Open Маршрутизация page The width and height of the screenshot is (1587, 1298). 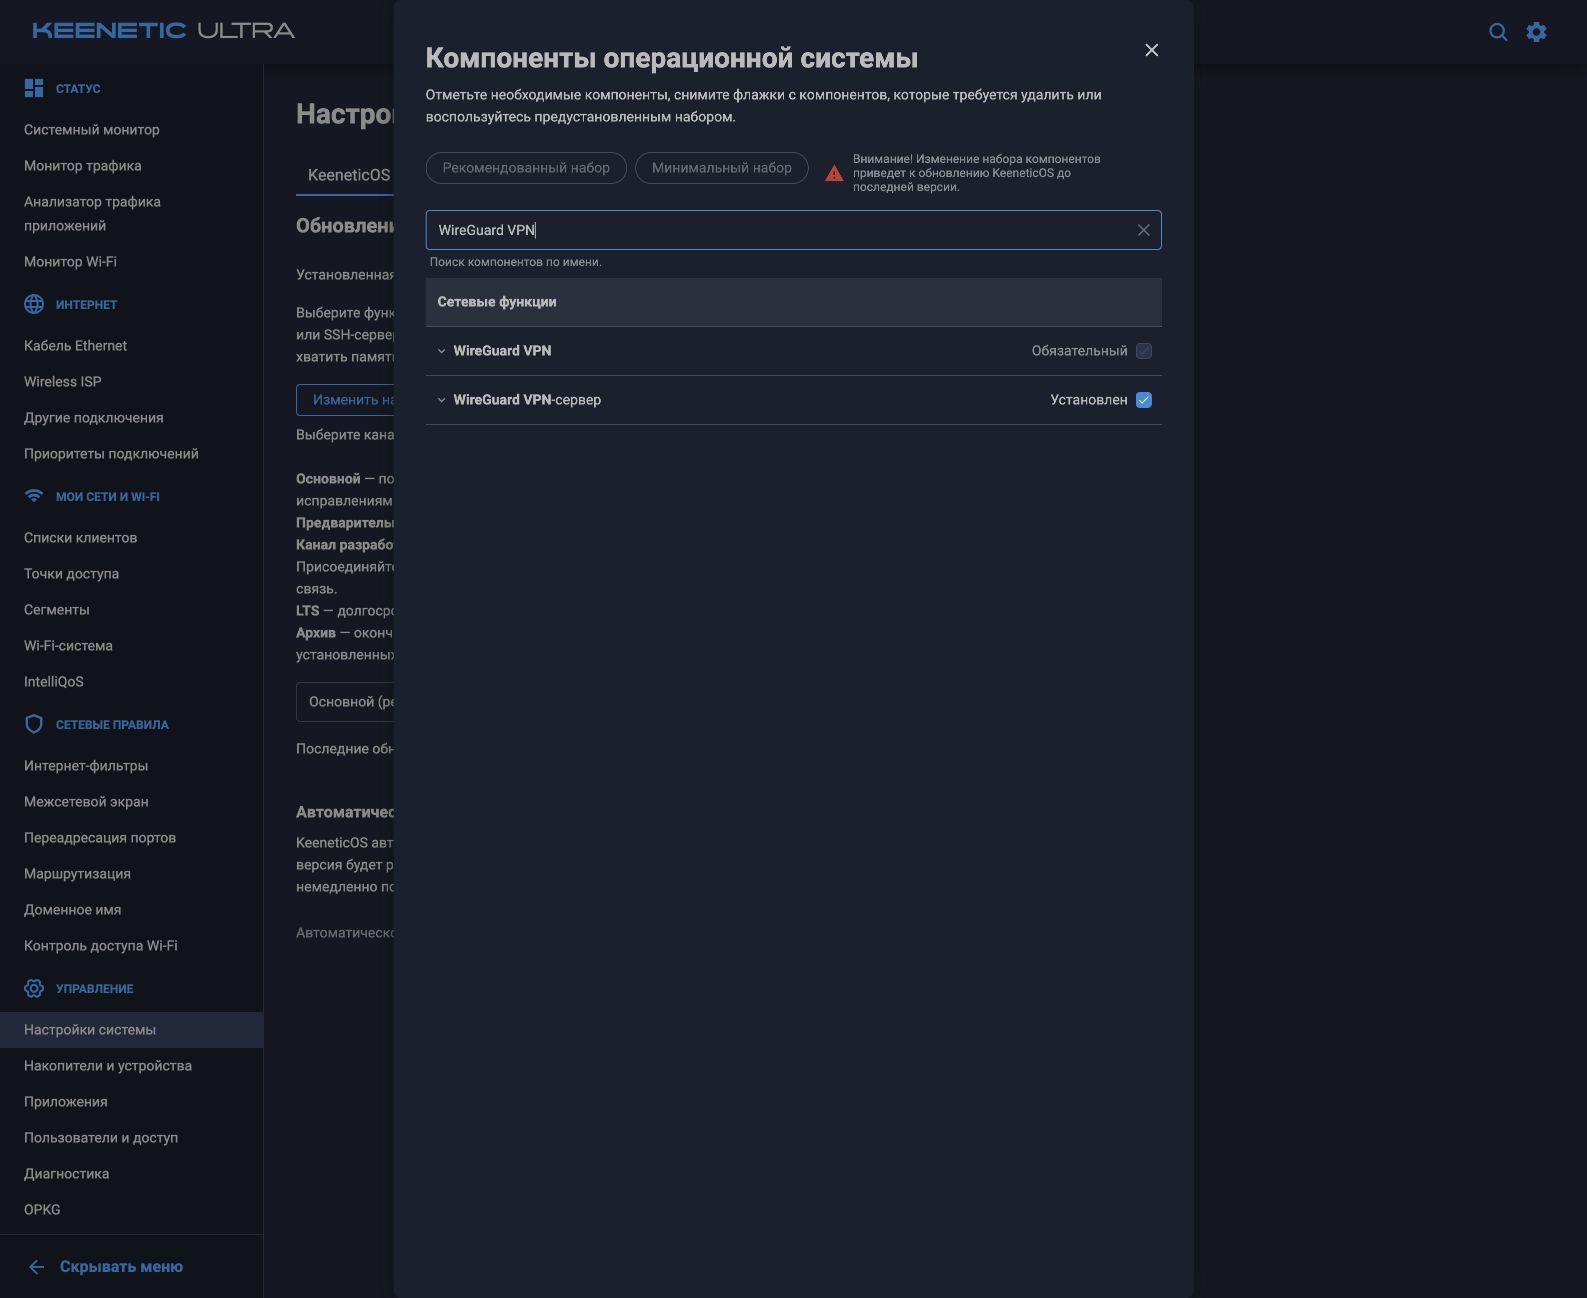(x=77, y=874)
